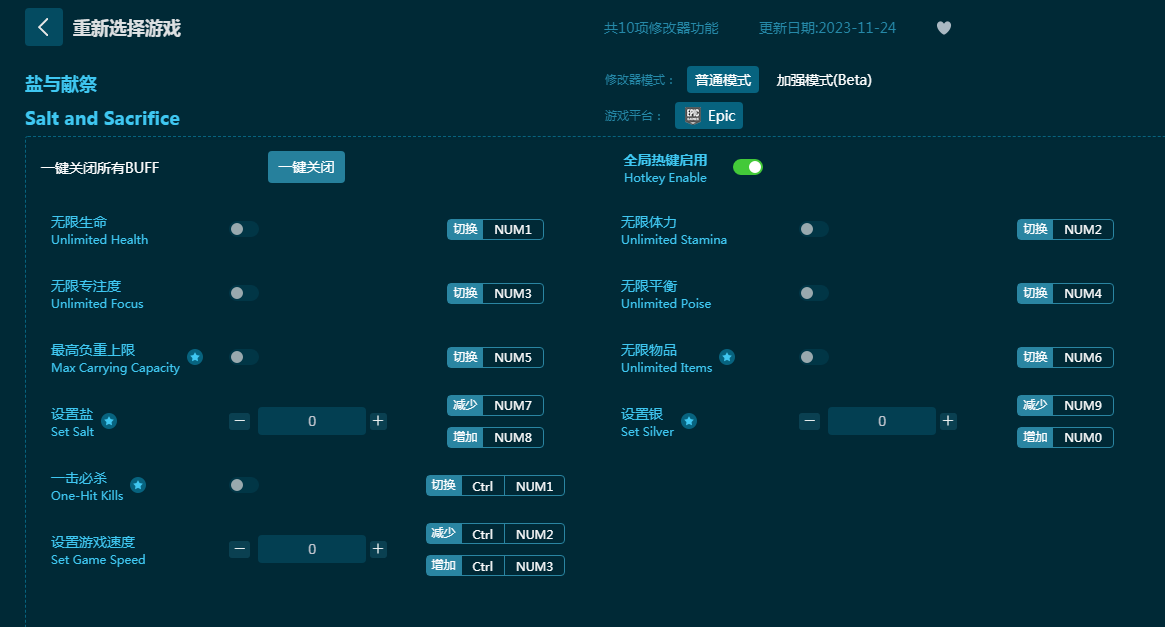Click star icon beside Set Salt

[x=109, y=421]
